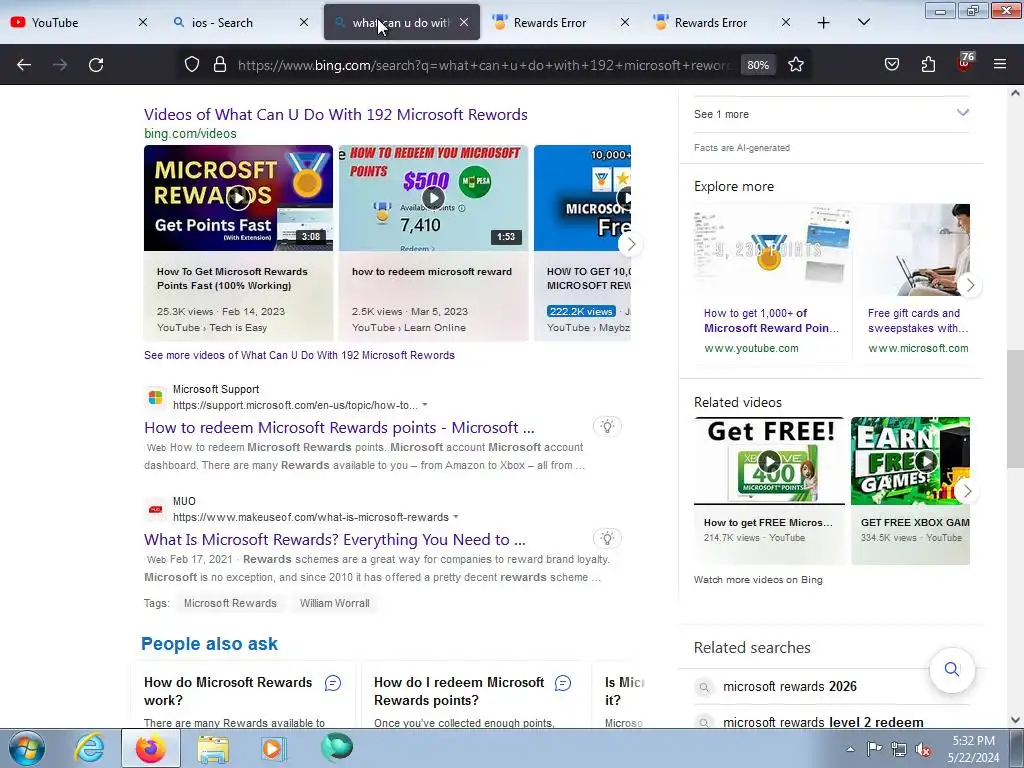Screen dimensions: 1024x768
Task: Open the tracking protection shield icon
Action: 191,65
